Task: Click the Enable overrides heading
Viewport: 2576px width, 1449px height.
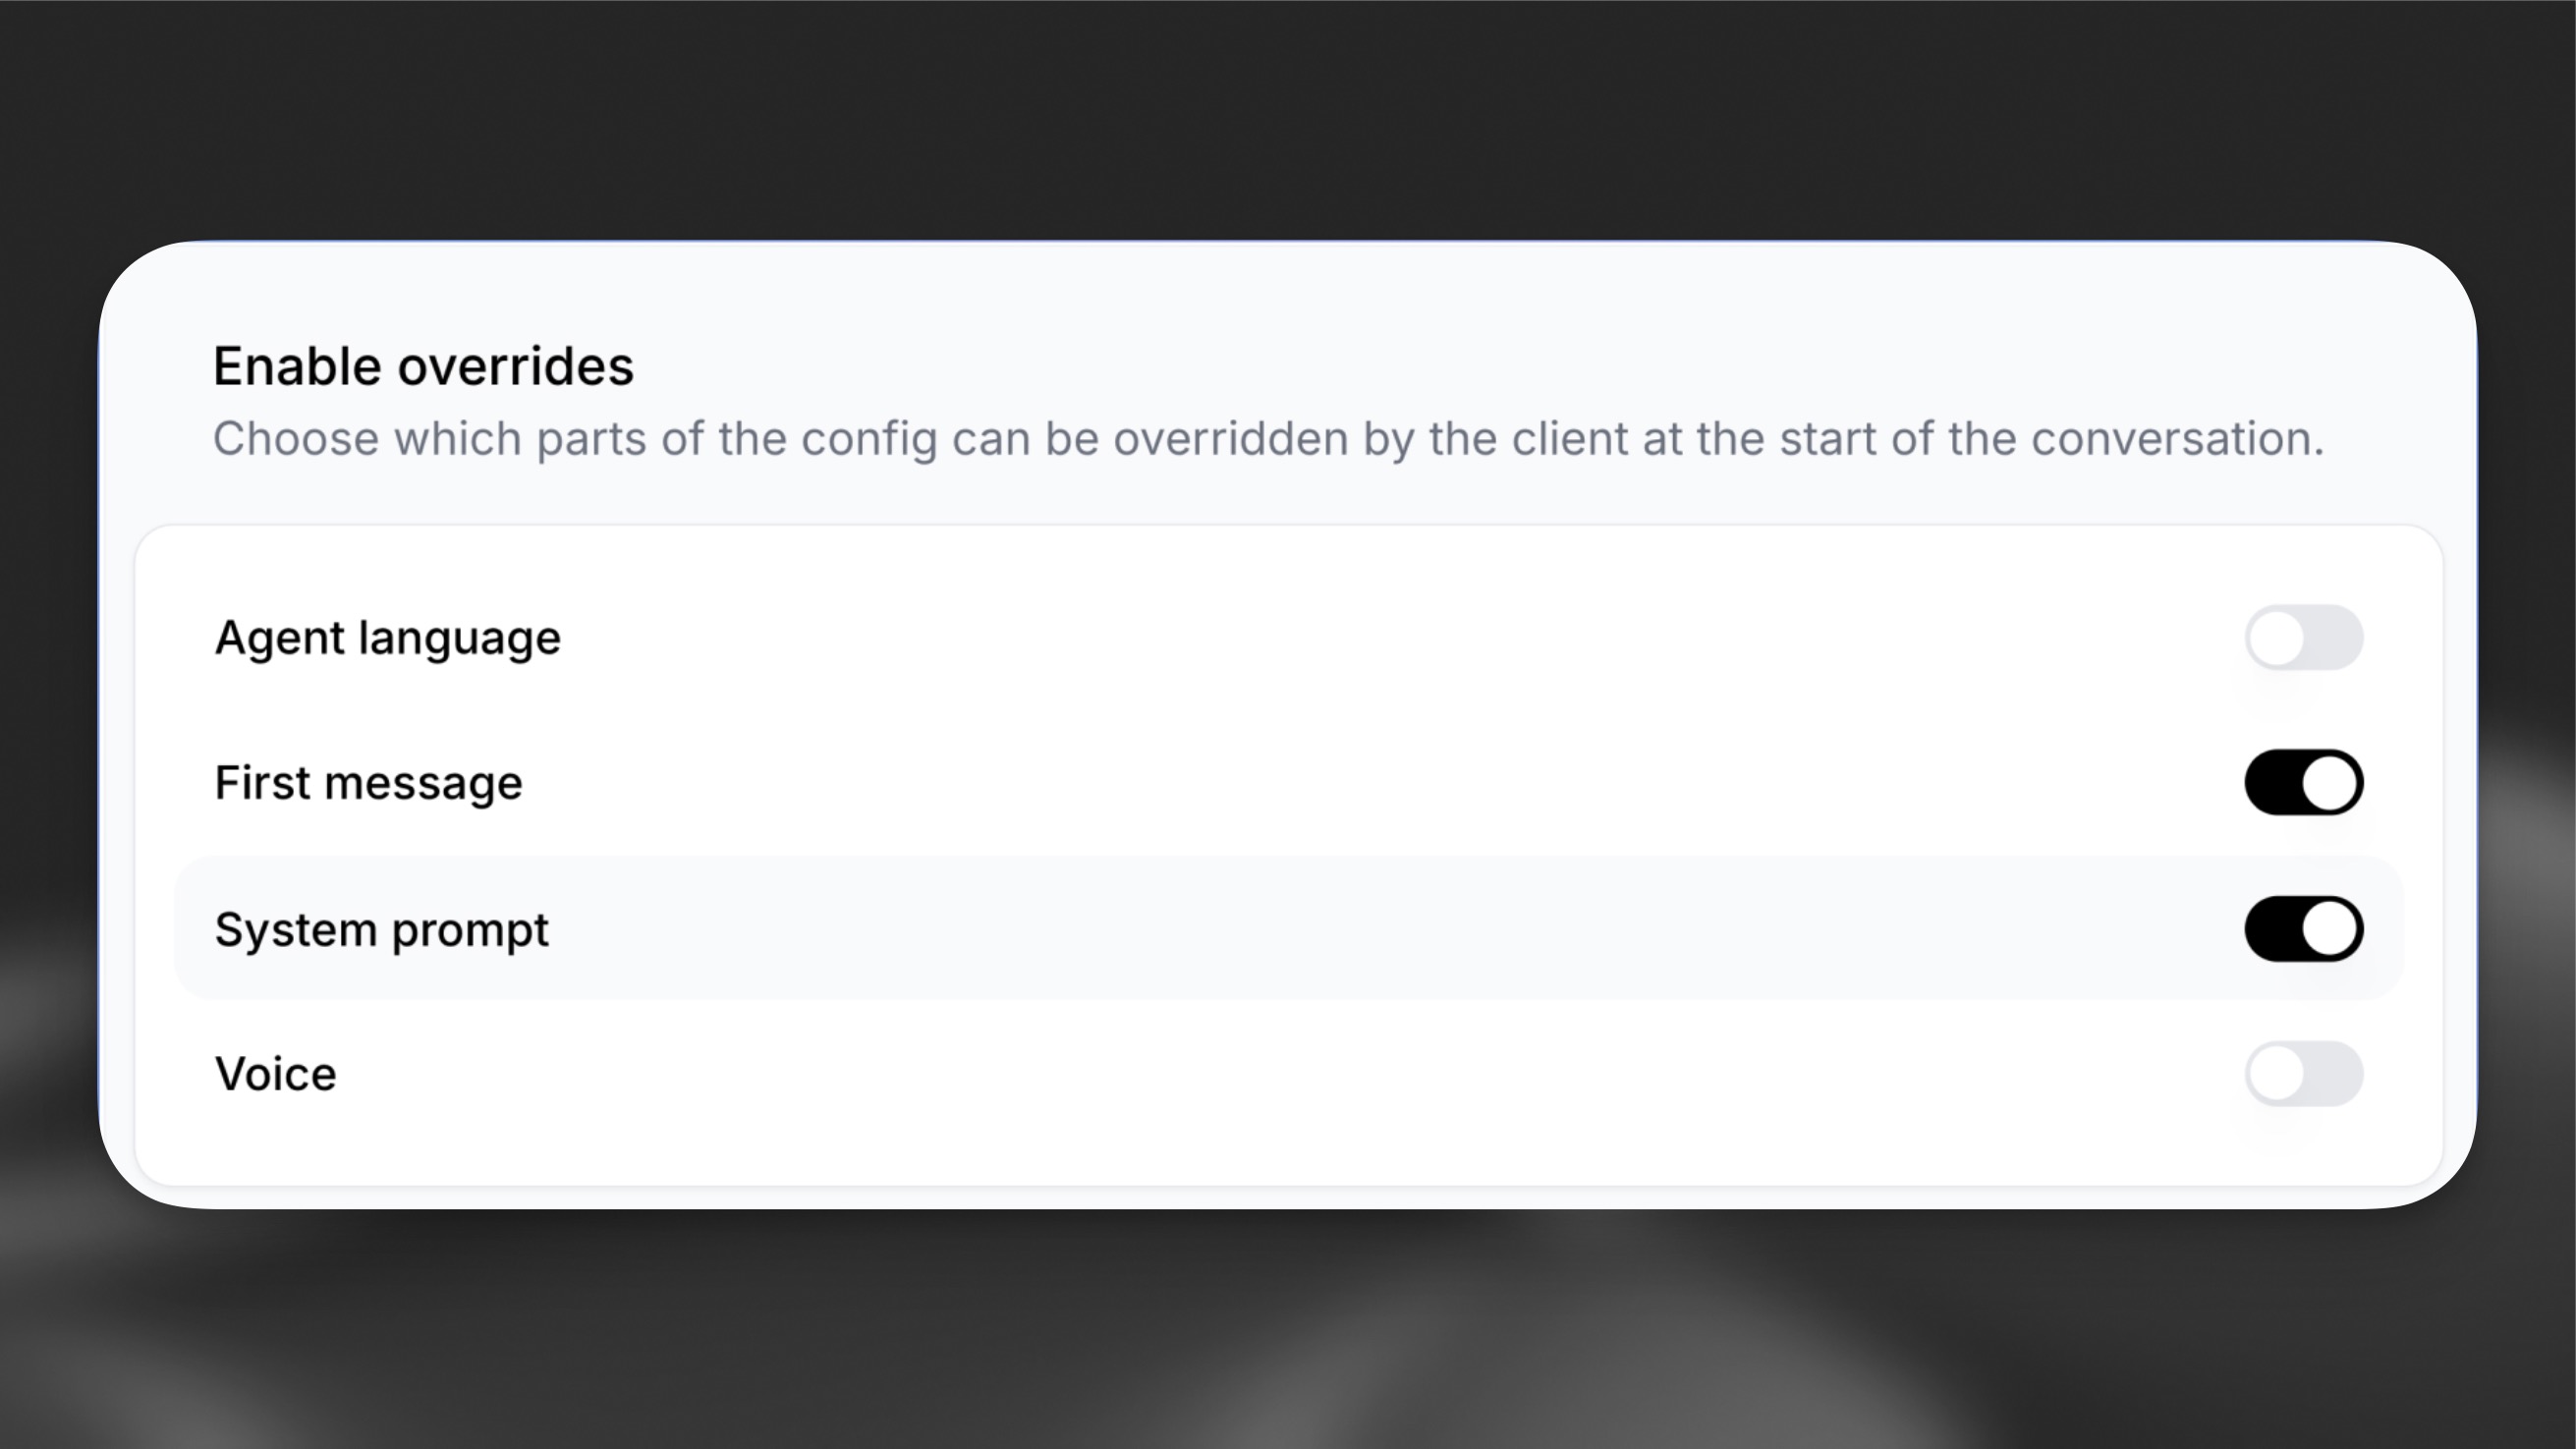Action: click(x=422, y=365)
